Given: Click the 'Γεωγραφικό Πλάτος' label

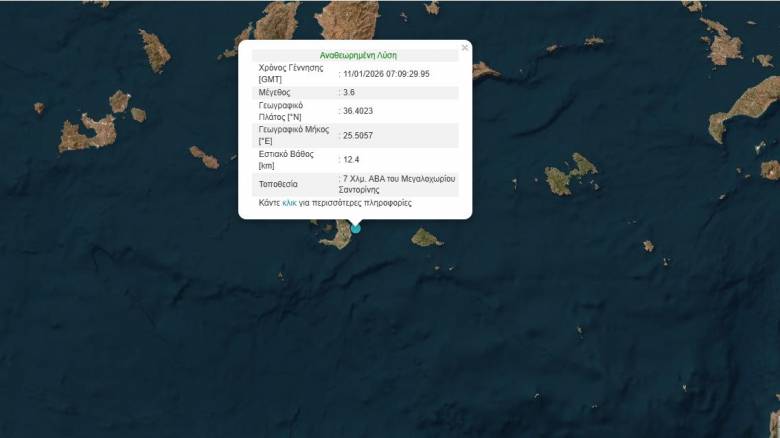Looking at the screenshot, I should [281, 111].
